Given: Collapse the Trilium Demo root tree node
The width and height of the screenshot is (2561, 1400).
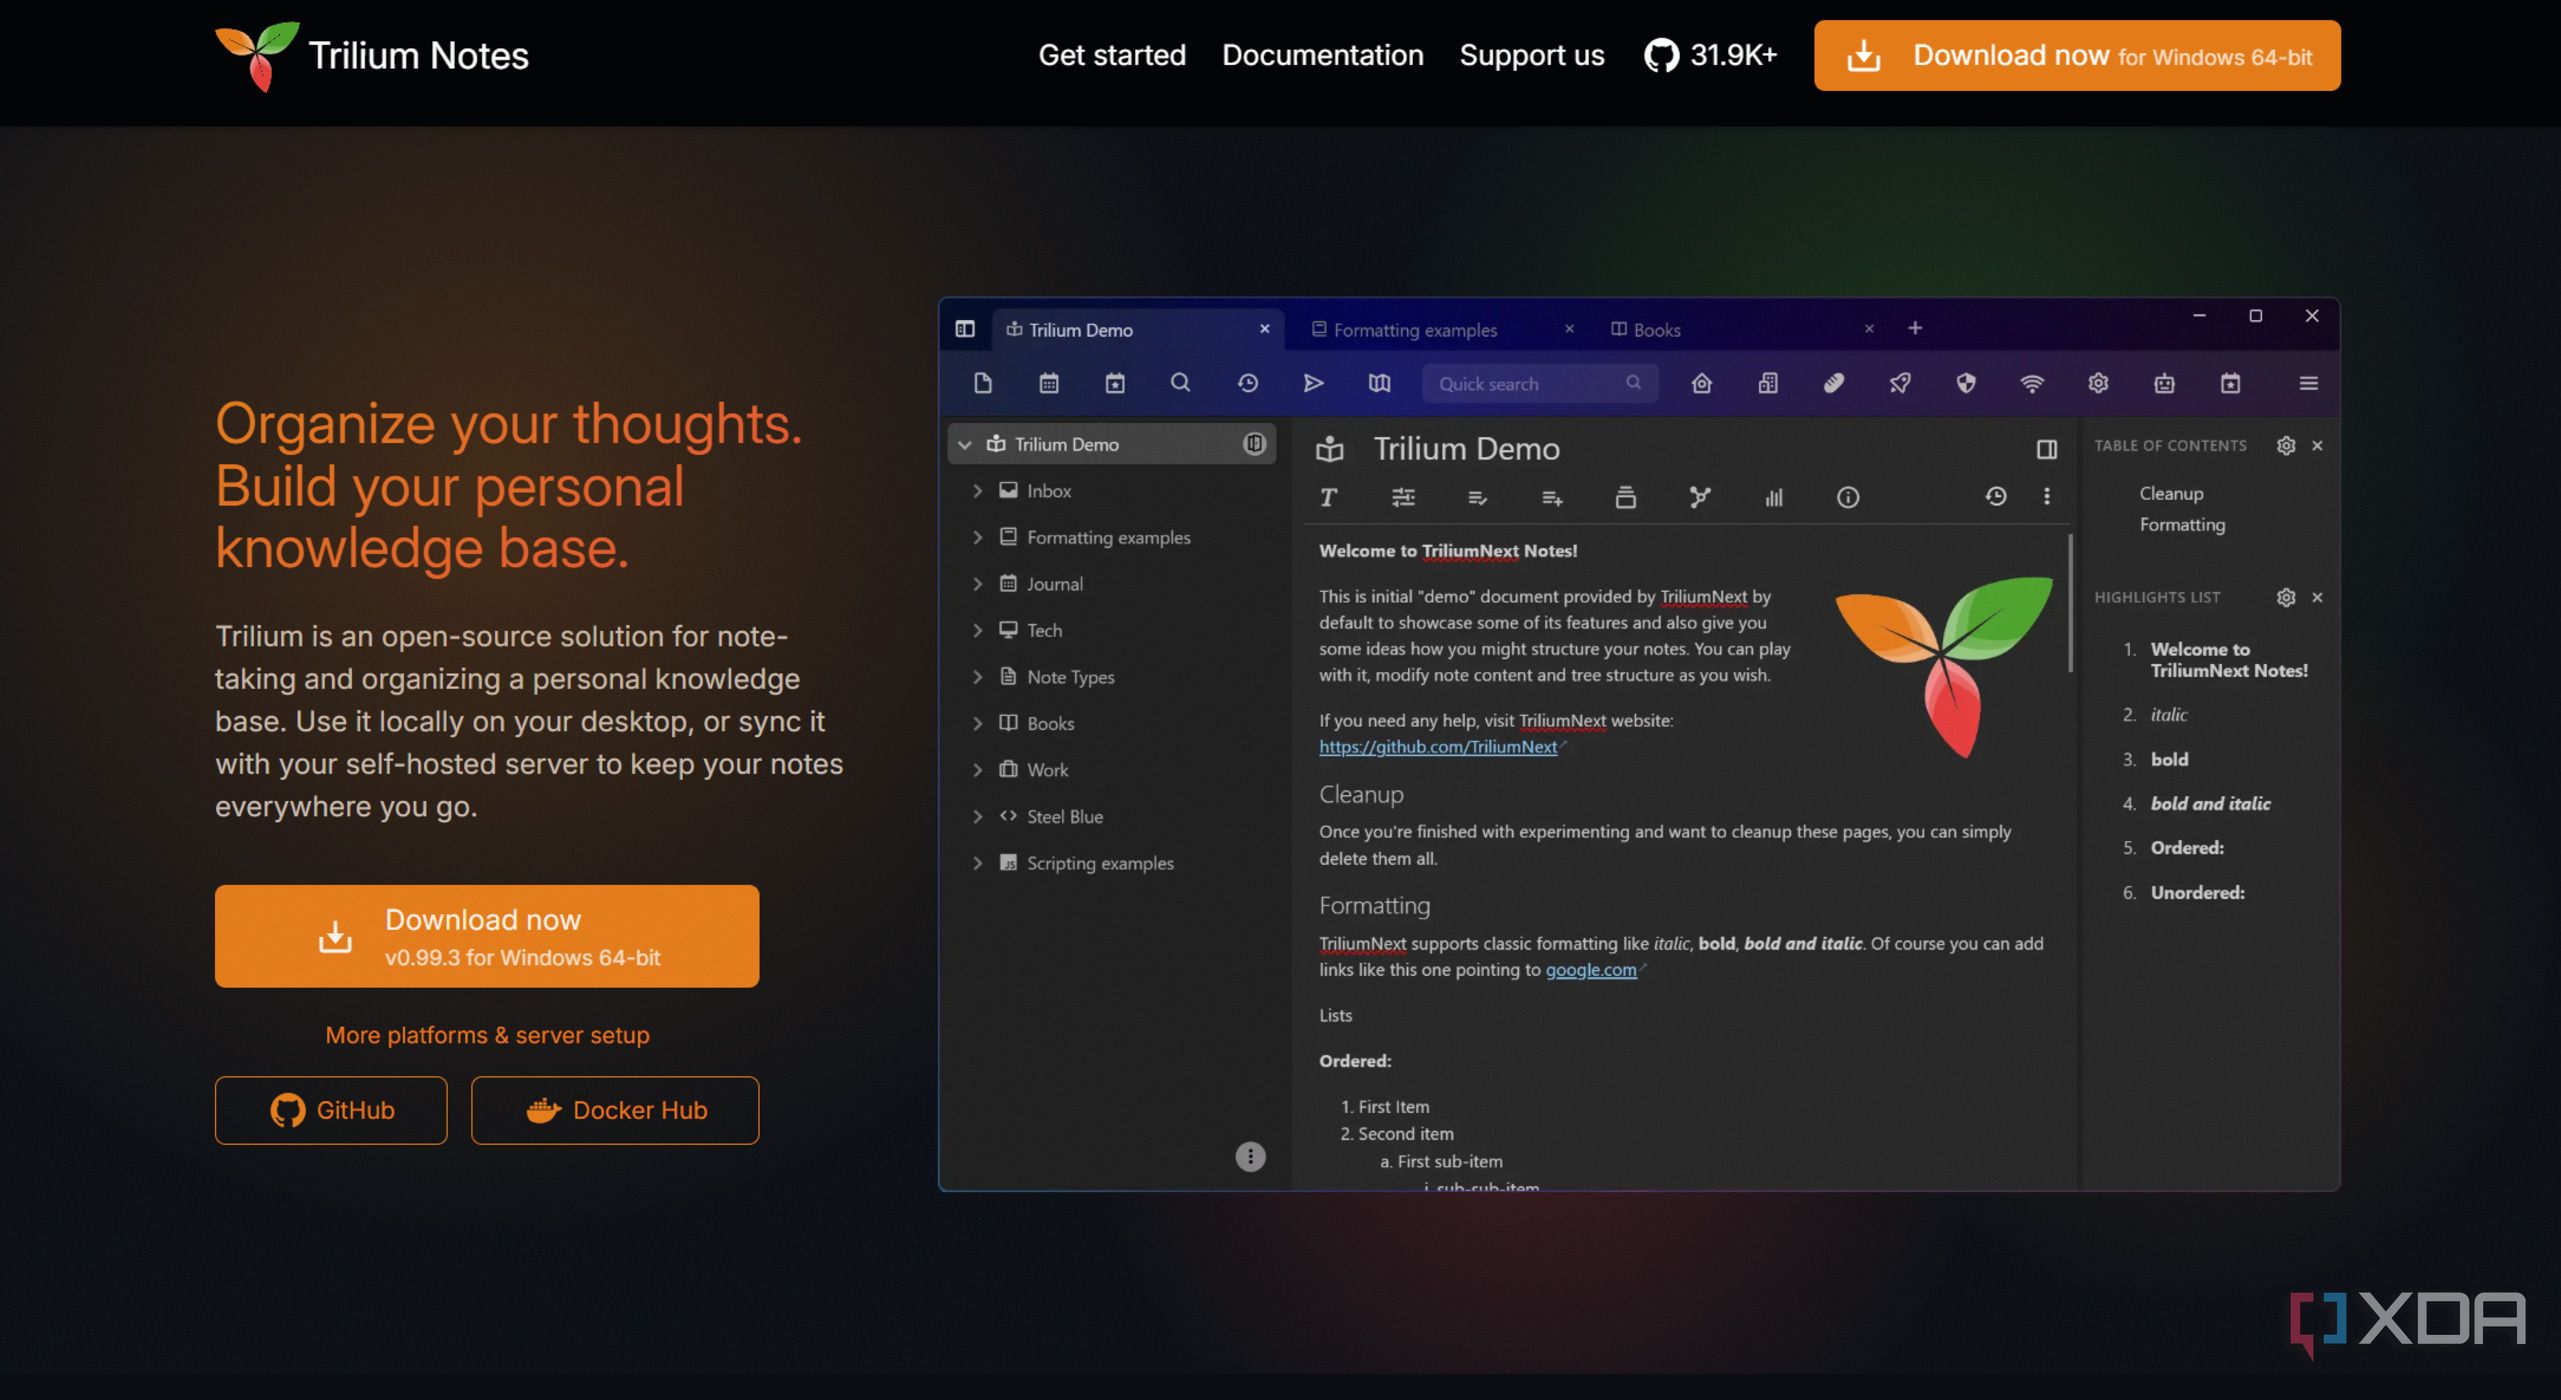Looking at the screenshot, I should click(x=964, y=444).
